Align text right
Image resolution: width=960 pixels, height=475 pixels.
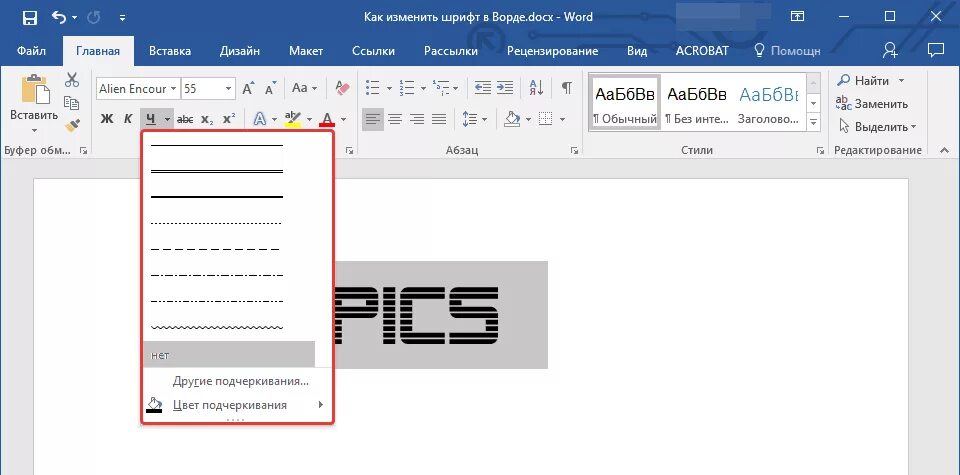417,119
